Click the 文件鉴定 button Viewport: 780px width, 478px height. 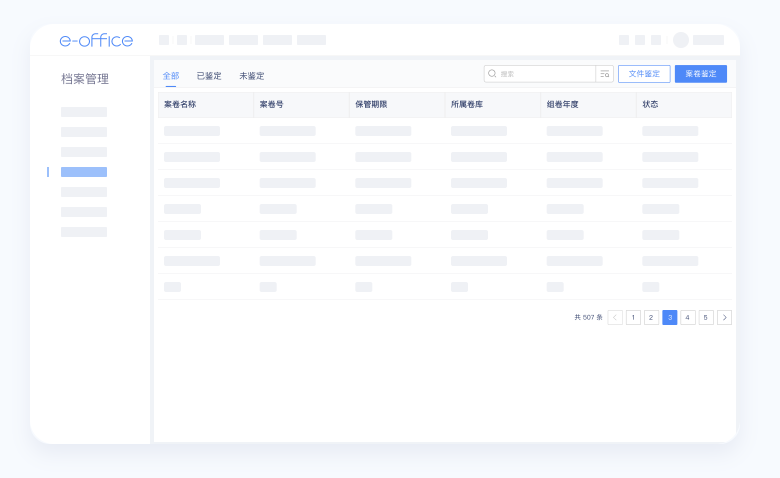(644, 74)
